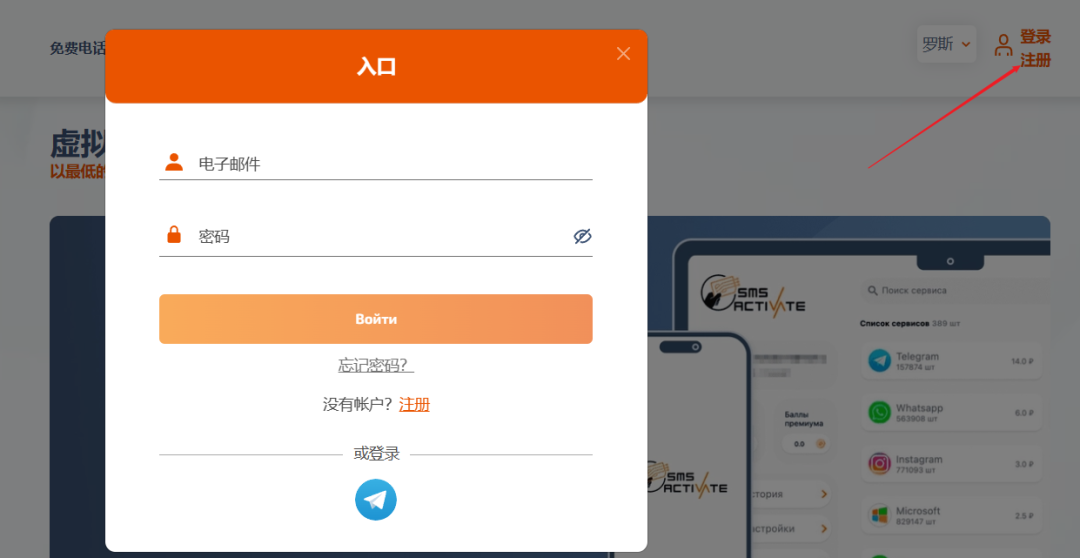This screenshot has height=558, width=1080.
Task: Click the Microsoft service icon in list
Action: [x=880, y=515]
